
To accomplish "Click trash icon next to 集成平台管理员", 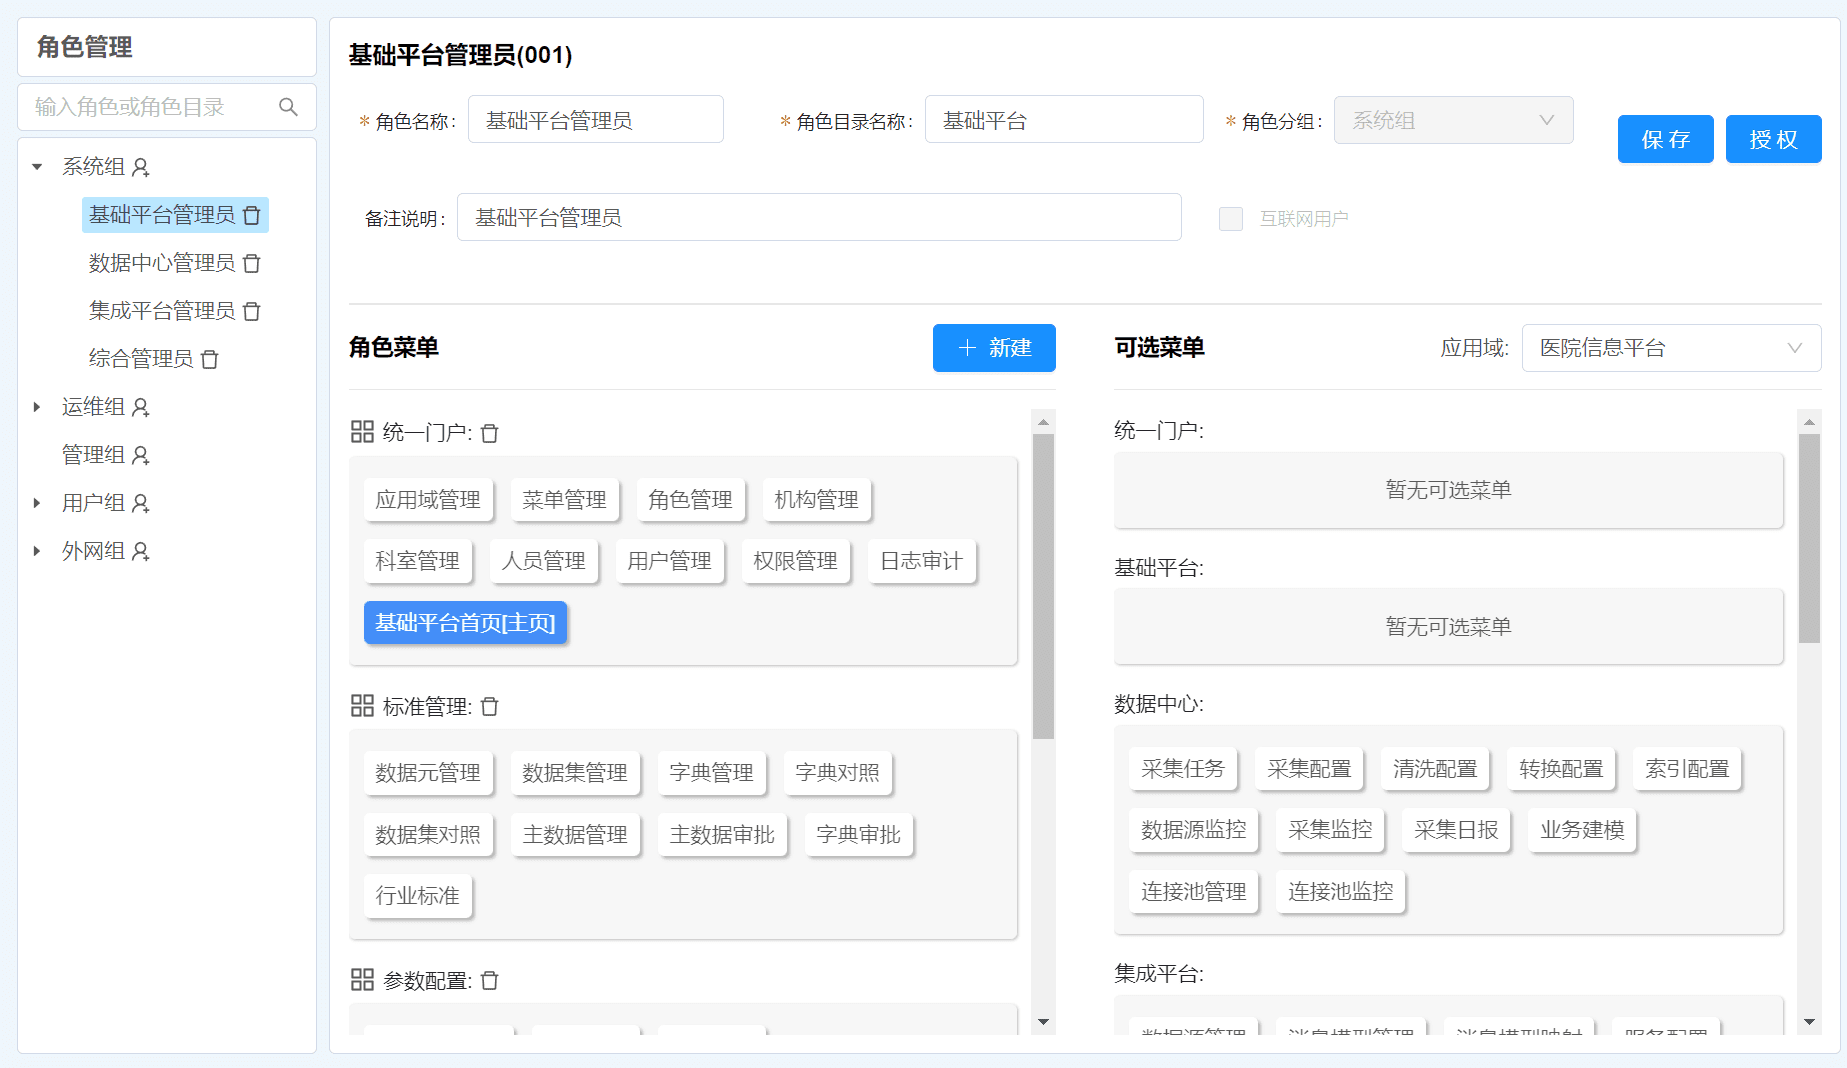I will pyautogui.click(x=252, y=311).
